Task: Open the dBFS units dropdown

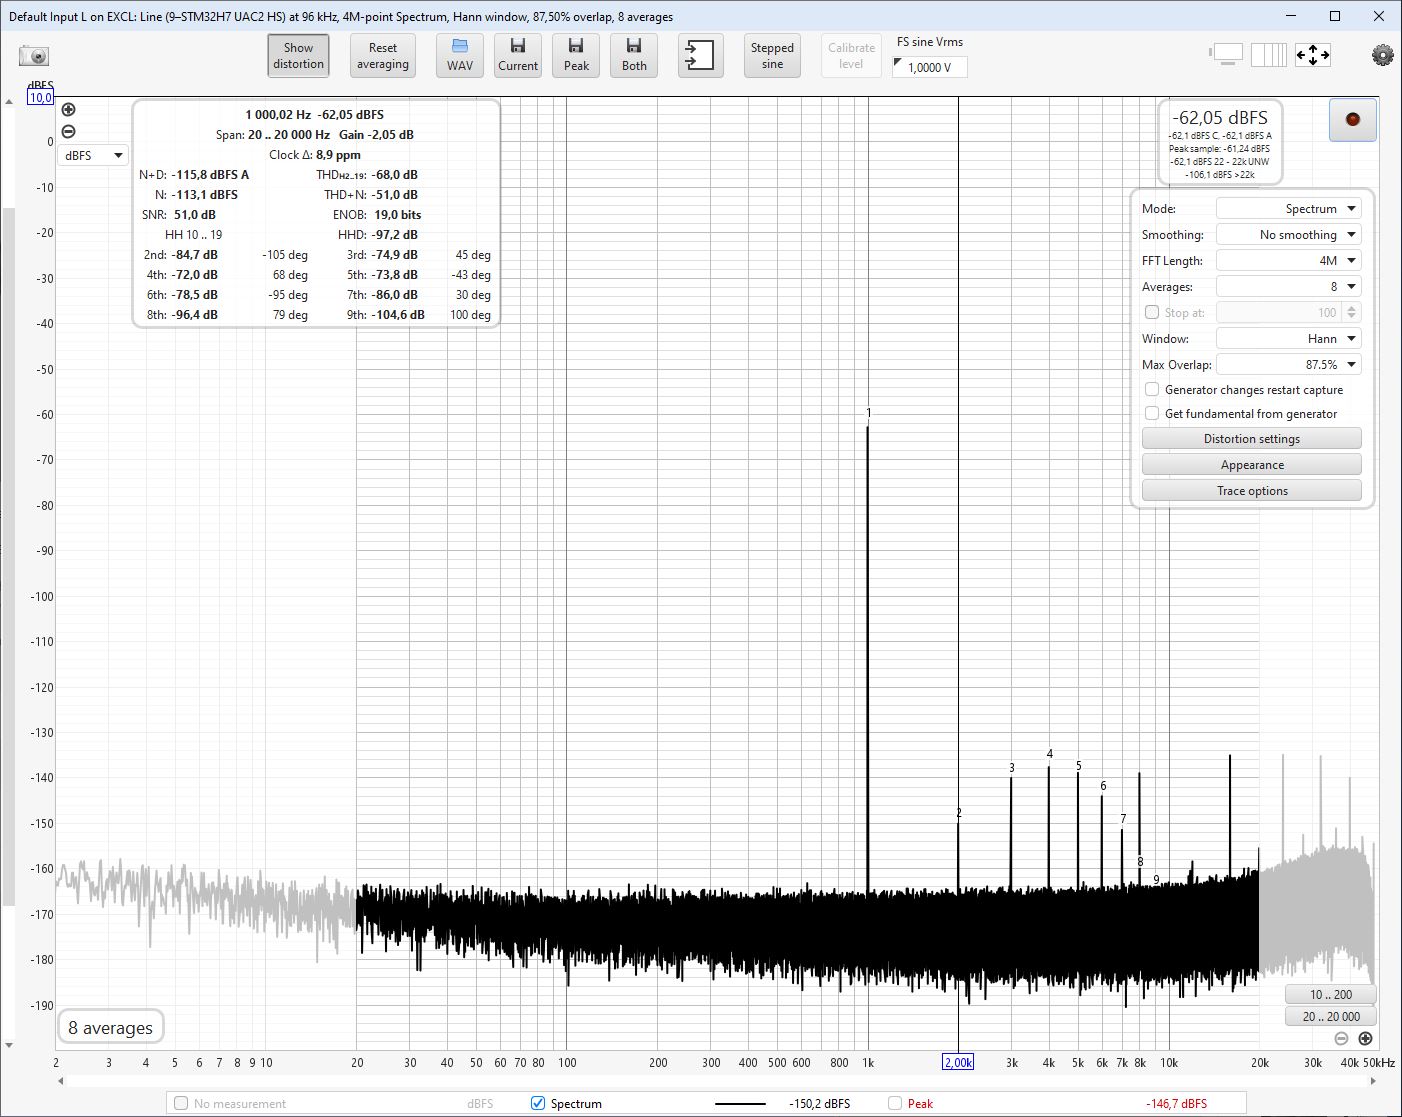Action: [x=92, y=155]
